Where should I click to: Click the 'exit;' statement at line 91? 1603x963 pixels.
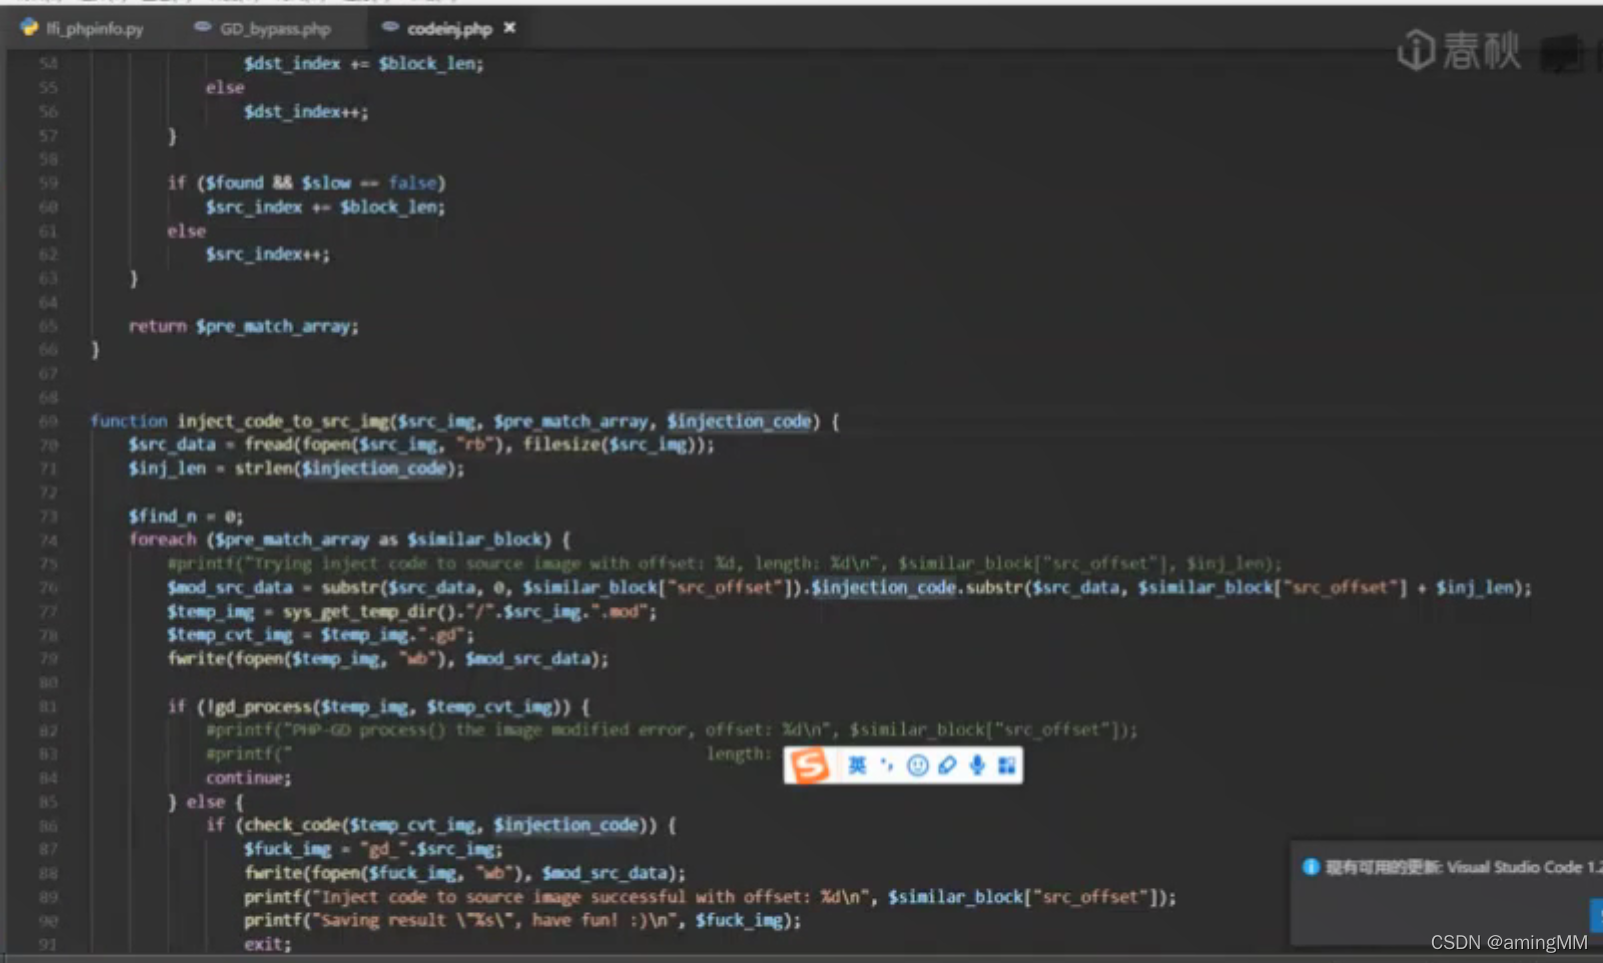267,944
